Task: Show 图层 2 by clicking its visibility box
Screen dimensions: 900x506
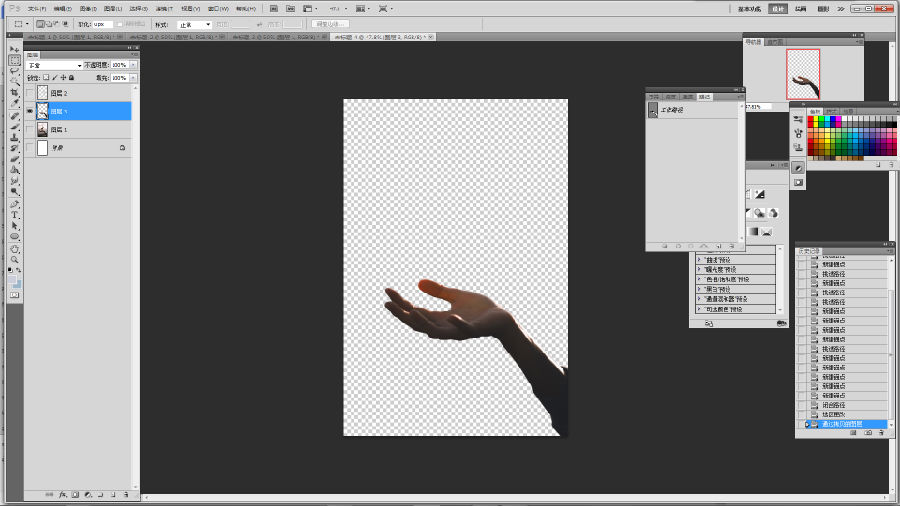Action: [x=29, y=93]
